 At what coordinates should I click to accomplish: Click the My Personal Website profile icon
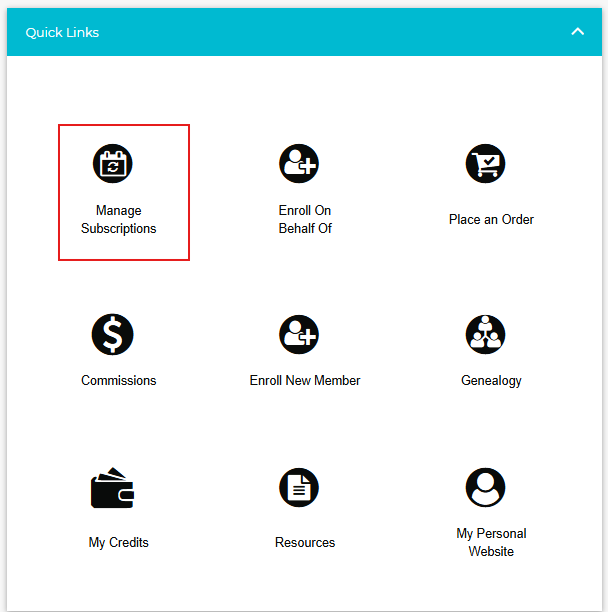click(x=485, y=487)
